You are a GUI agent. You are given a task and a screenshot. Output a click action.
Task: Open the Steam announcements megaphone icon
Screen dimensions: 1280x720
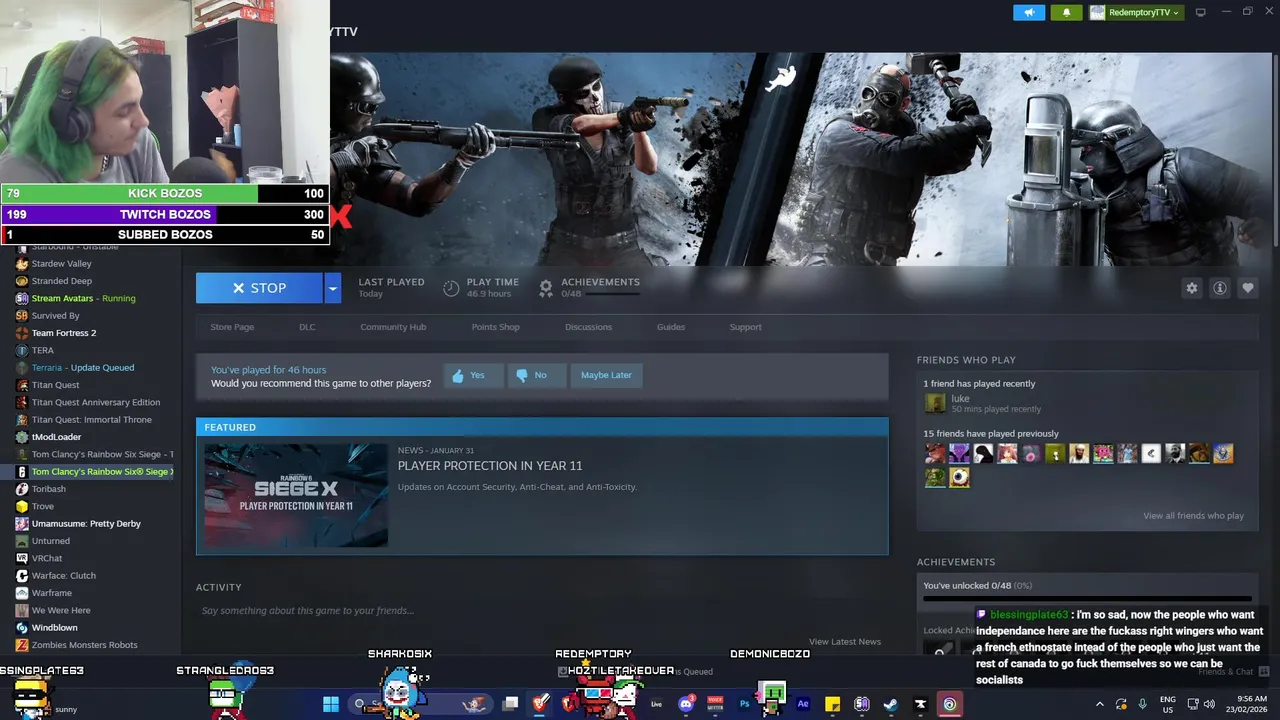click(1029, 12)
